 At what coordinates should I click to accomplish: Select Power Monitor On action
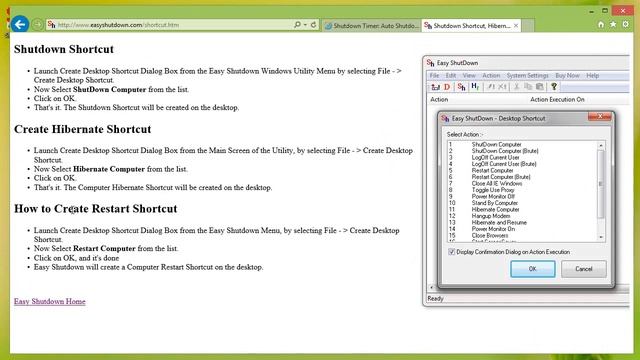pyautogui.click(x=523, y=229)
